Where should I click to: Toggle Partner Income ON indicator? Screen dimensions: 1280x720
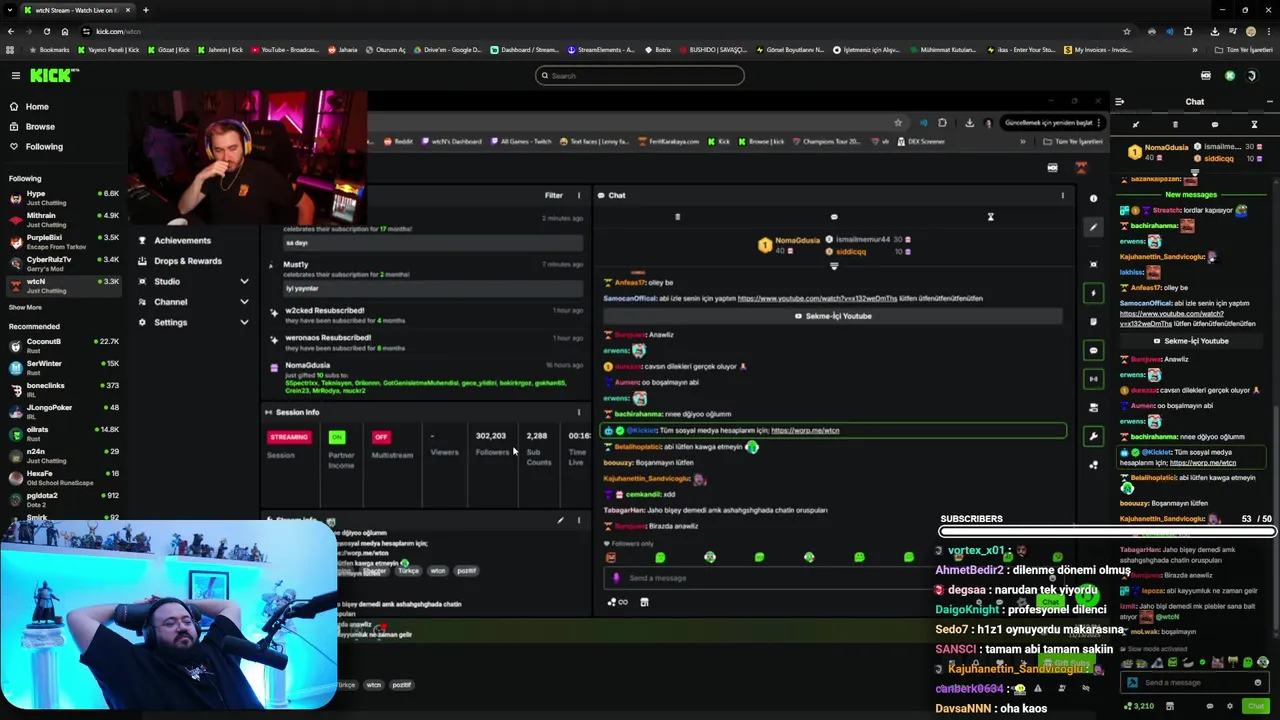click(337, 437)
